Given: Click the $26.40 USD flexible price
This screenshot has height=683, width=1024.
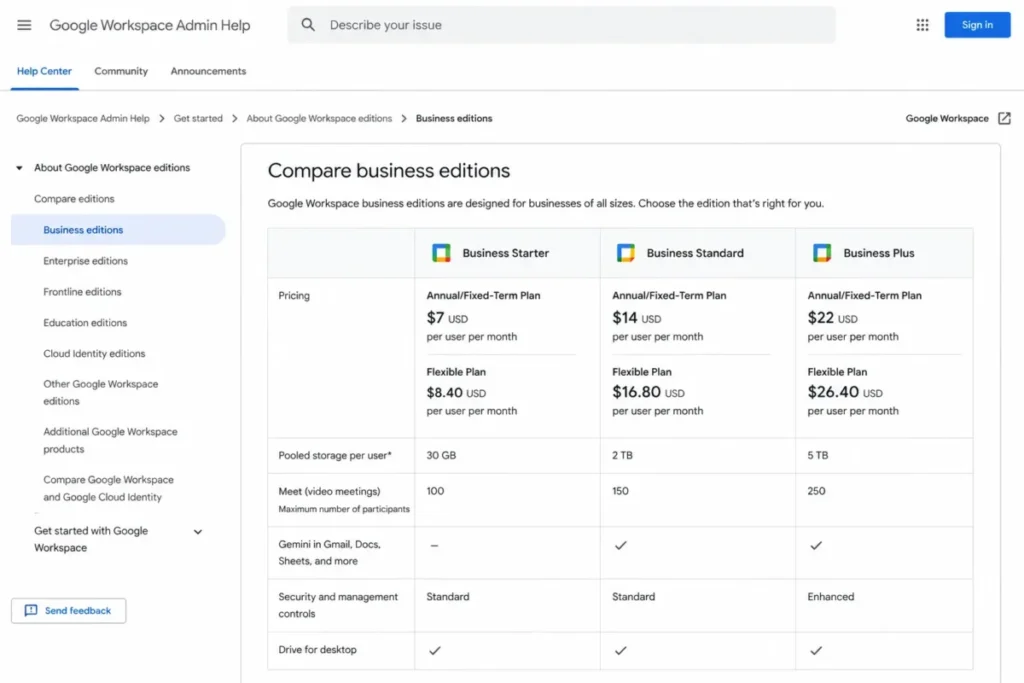Looking at the screenshot, I should [x=845, y=392].
